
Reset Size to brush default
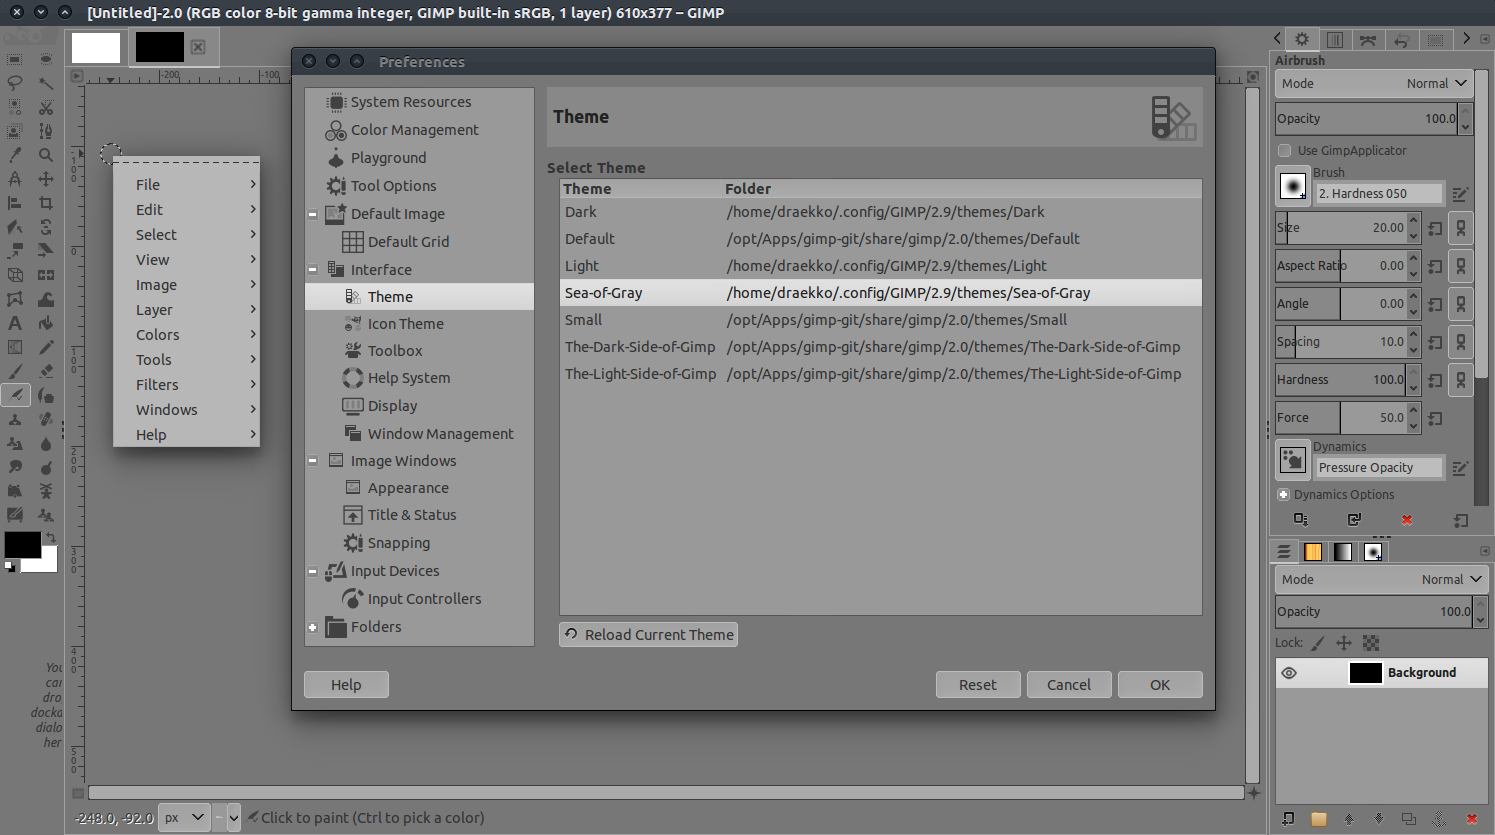coord(1435,228)
